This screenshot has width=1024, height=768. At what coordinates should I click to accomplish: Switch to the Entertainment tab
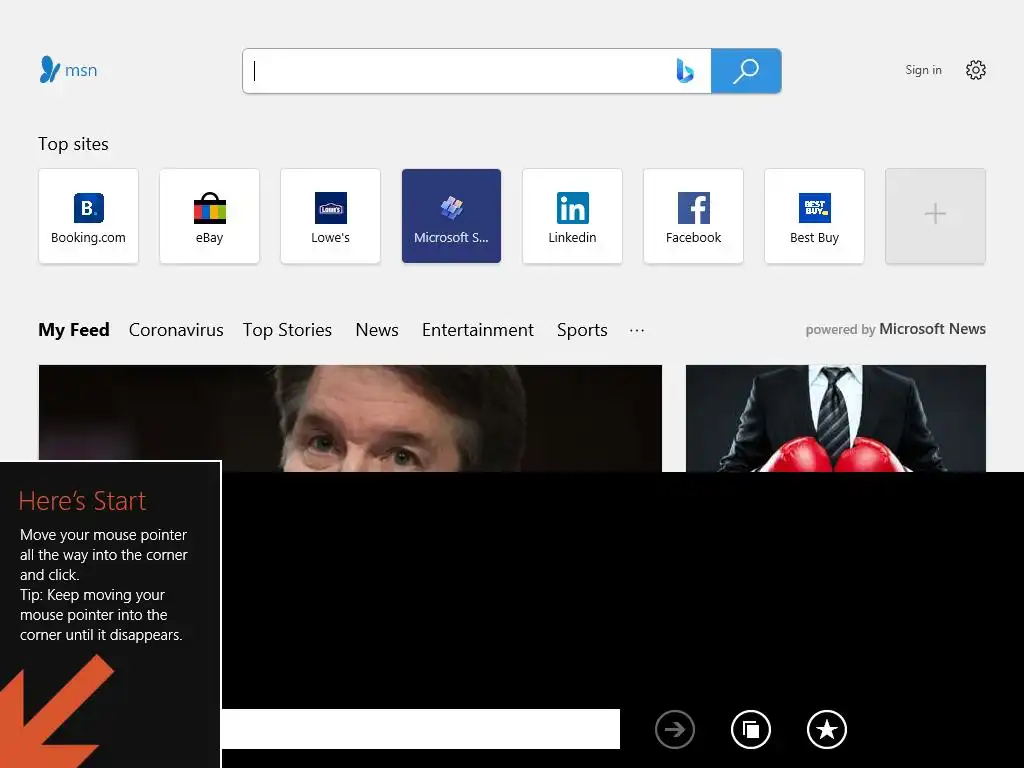pyautogui.click(x=478, y=330)
